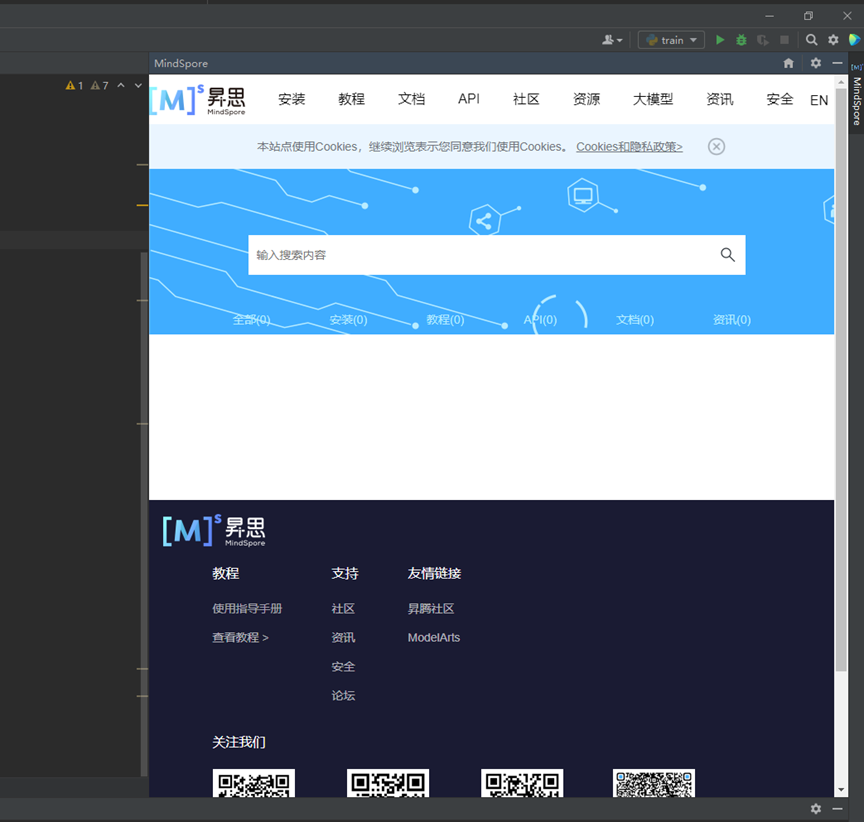The height and width of the screenshot is (822, 864).
Task: Open IDE settings via the gear icon
Action: [833, 40]
